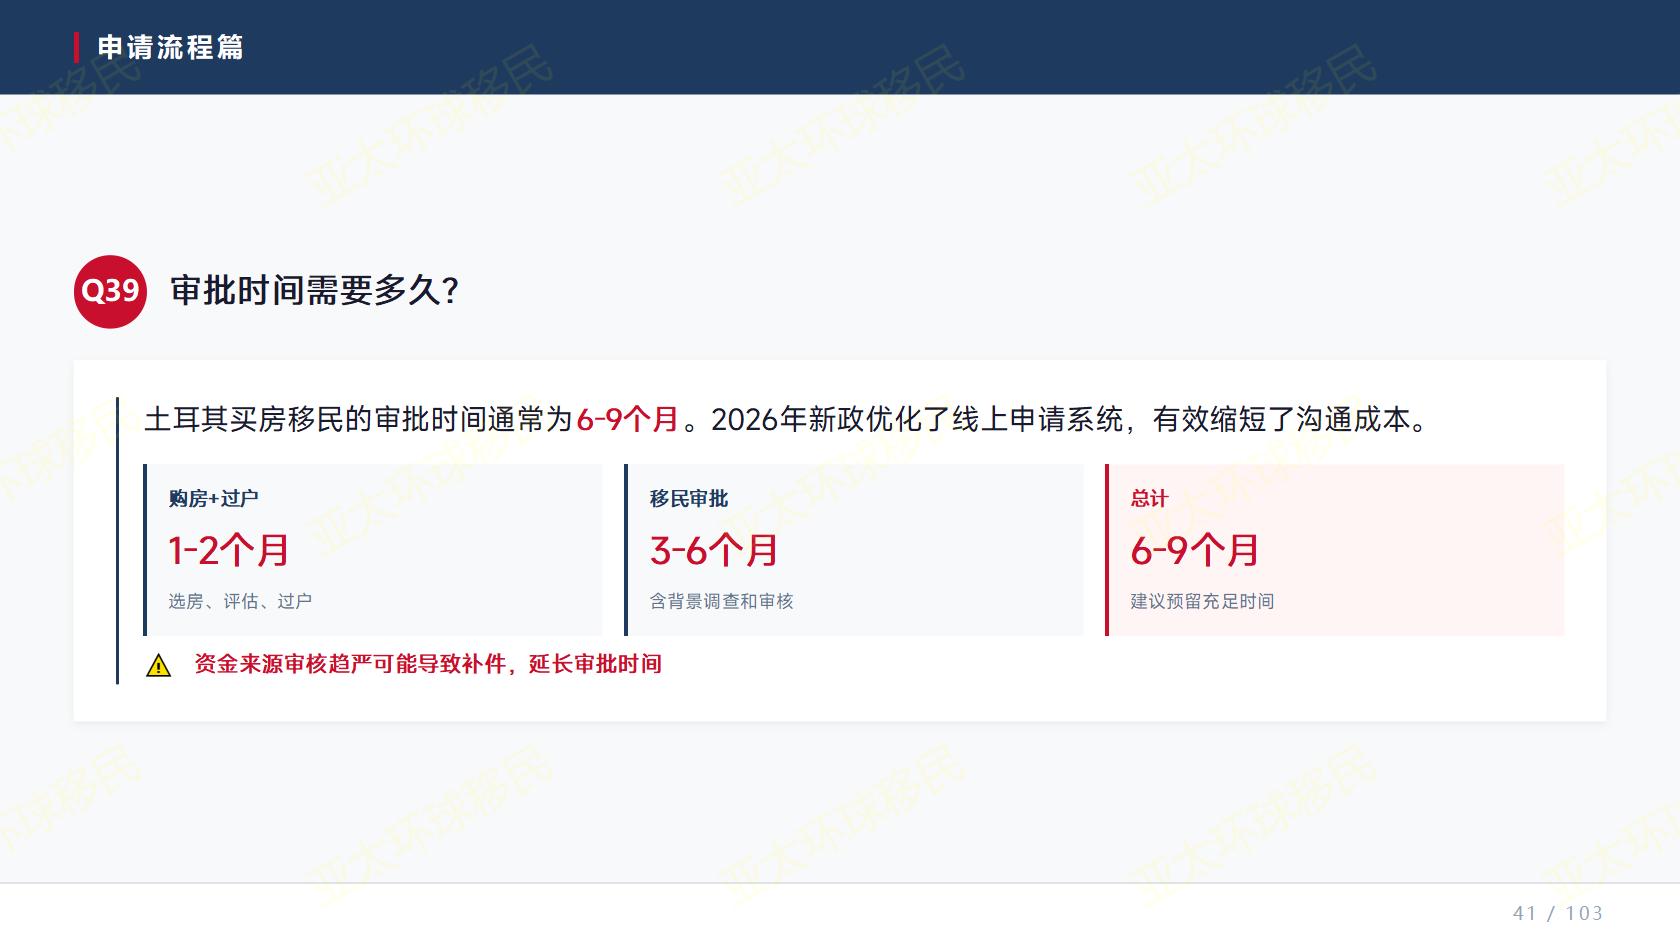Viewport: 1680px width, 945px height.
Task: Select the 申请流程篇 header title
Action: (171, 47)
